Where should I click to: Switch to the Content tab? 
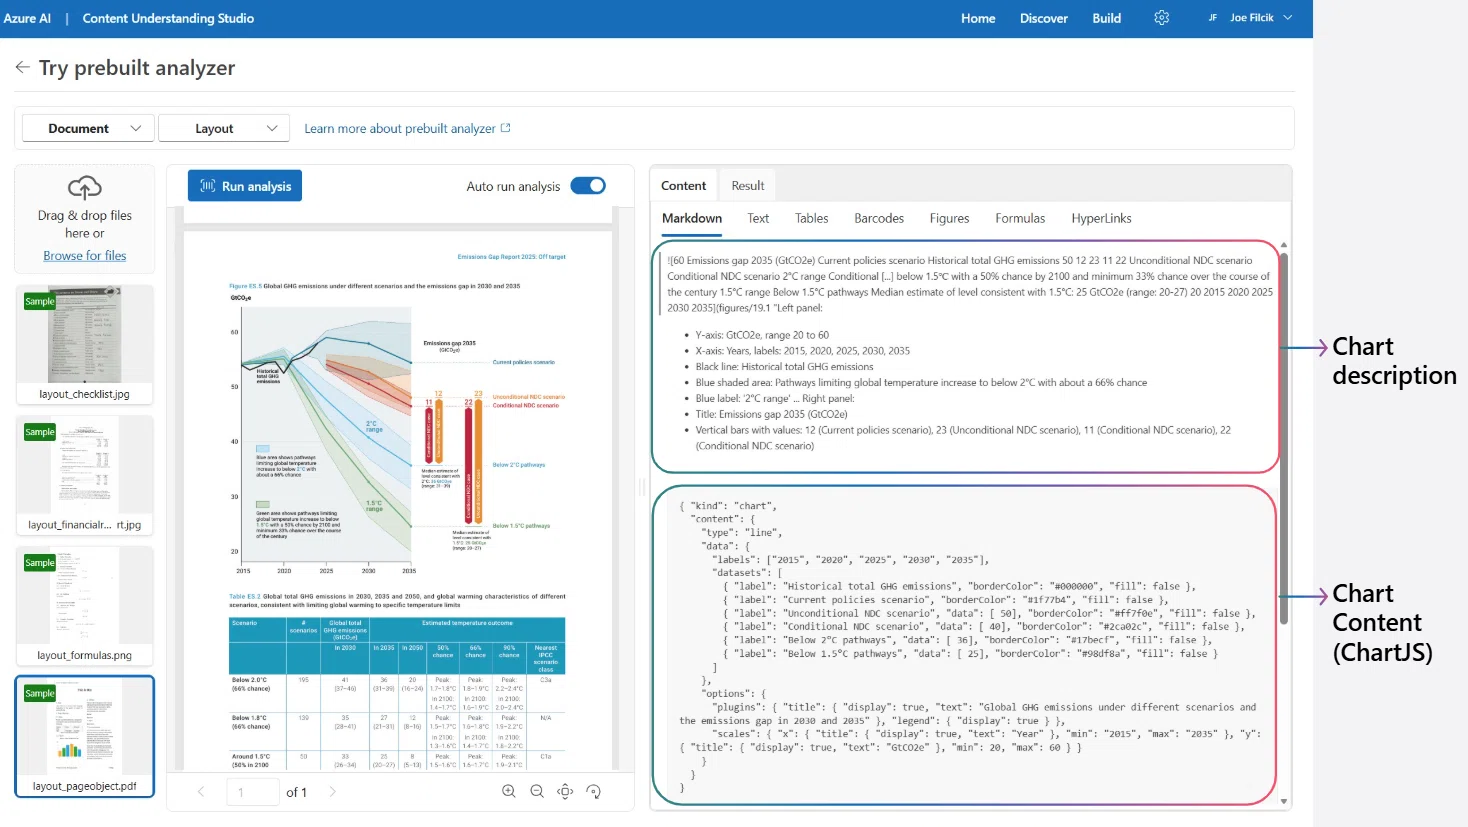(x=683, y=186)
